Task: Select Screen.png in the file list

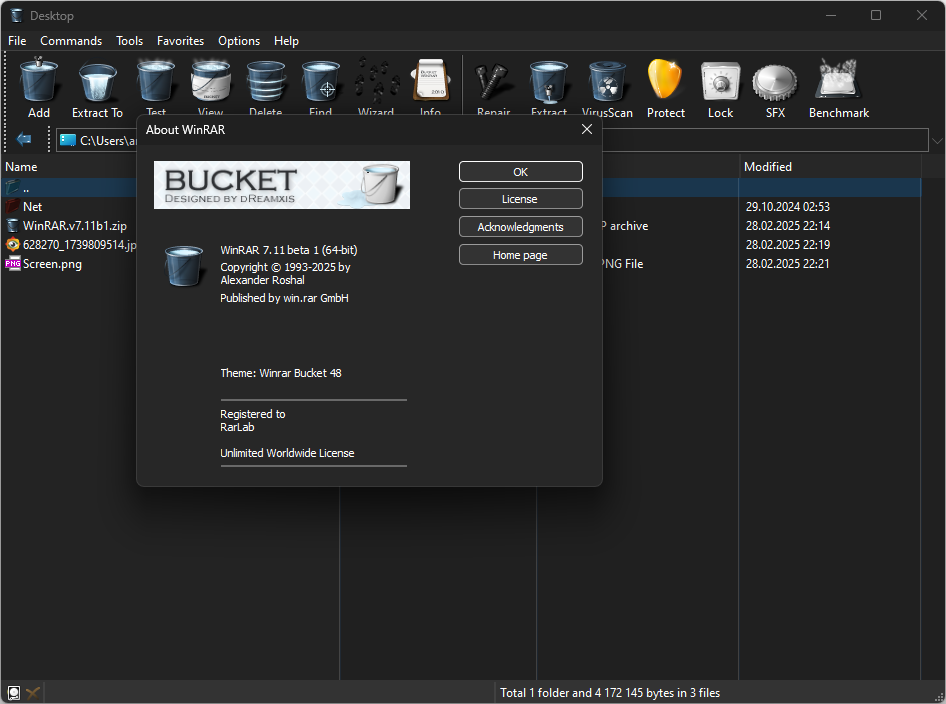Action: pos(52,264)
